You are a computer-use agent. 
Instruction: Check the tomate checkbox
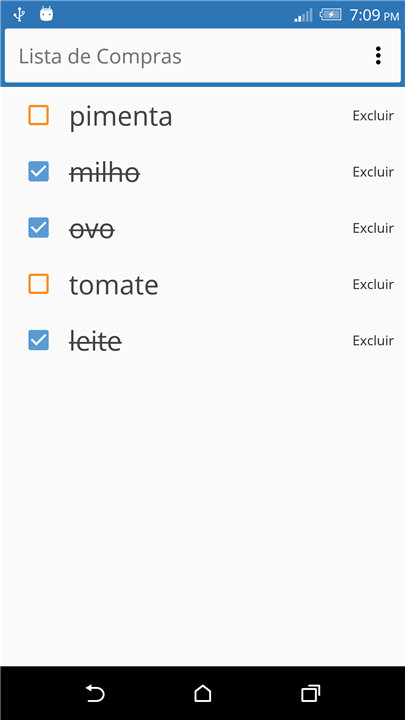click(39, 284)
